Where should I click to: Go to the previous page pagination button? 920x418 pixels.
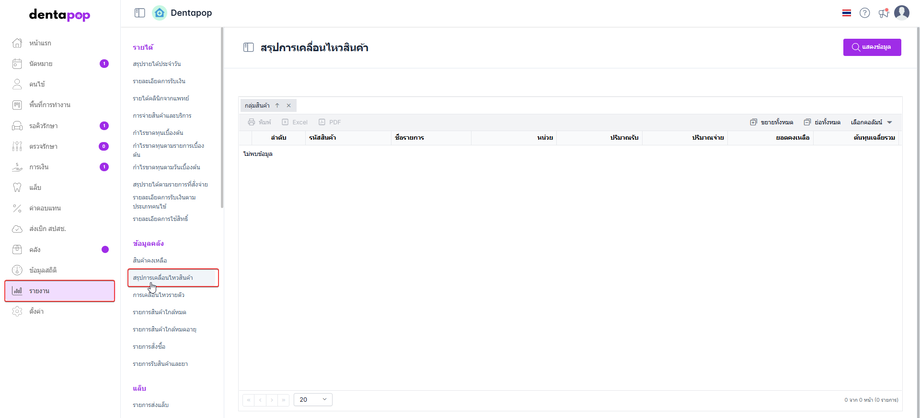[260, 399]
